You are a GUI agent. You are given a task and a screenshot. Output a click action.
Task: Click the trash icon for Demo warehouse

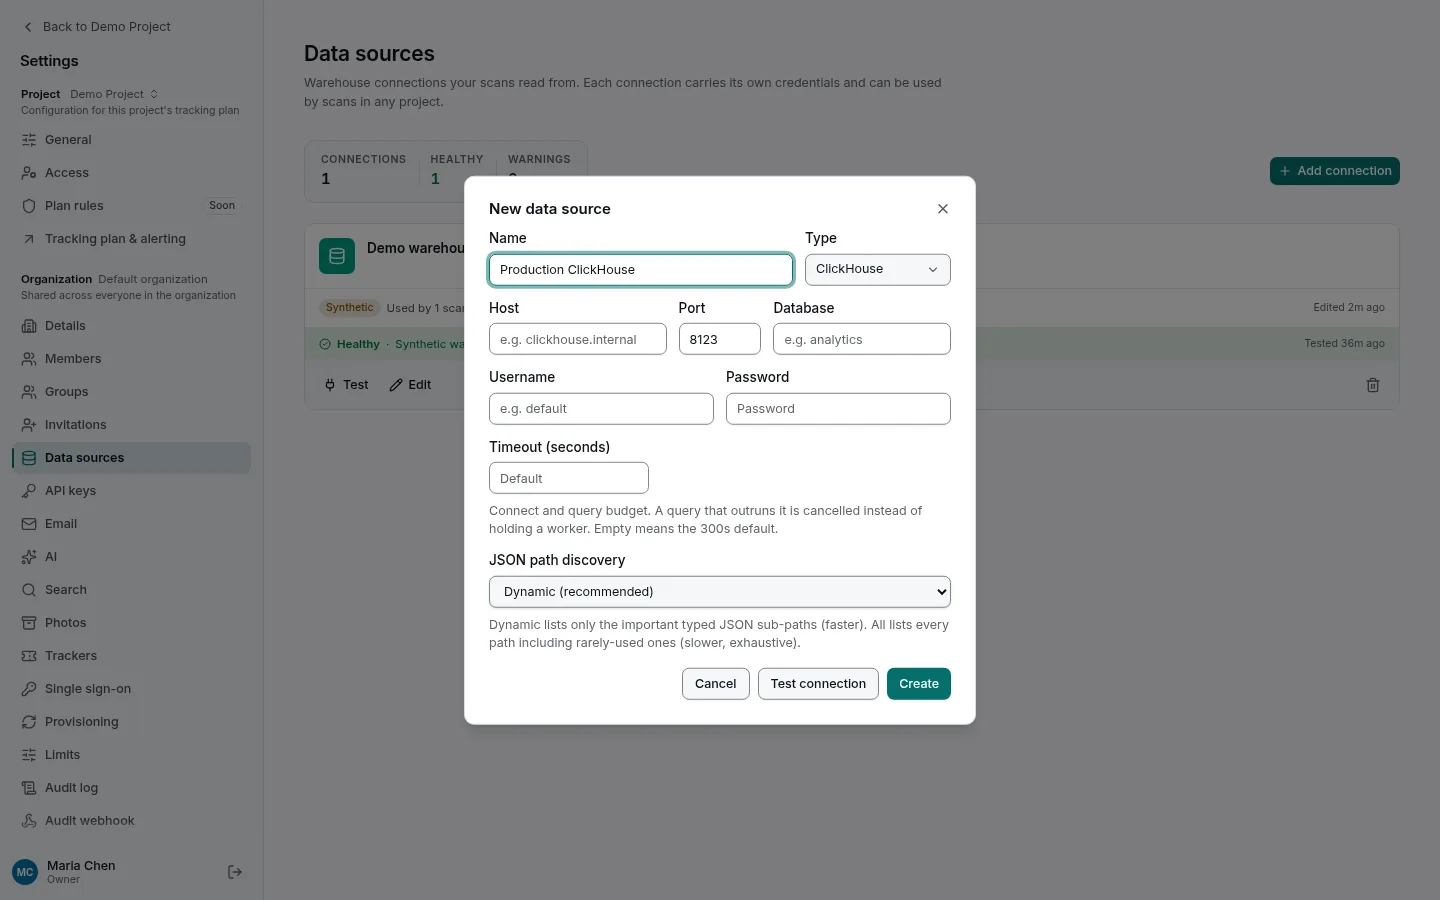pyautogui.click(x=1373, y=385)
